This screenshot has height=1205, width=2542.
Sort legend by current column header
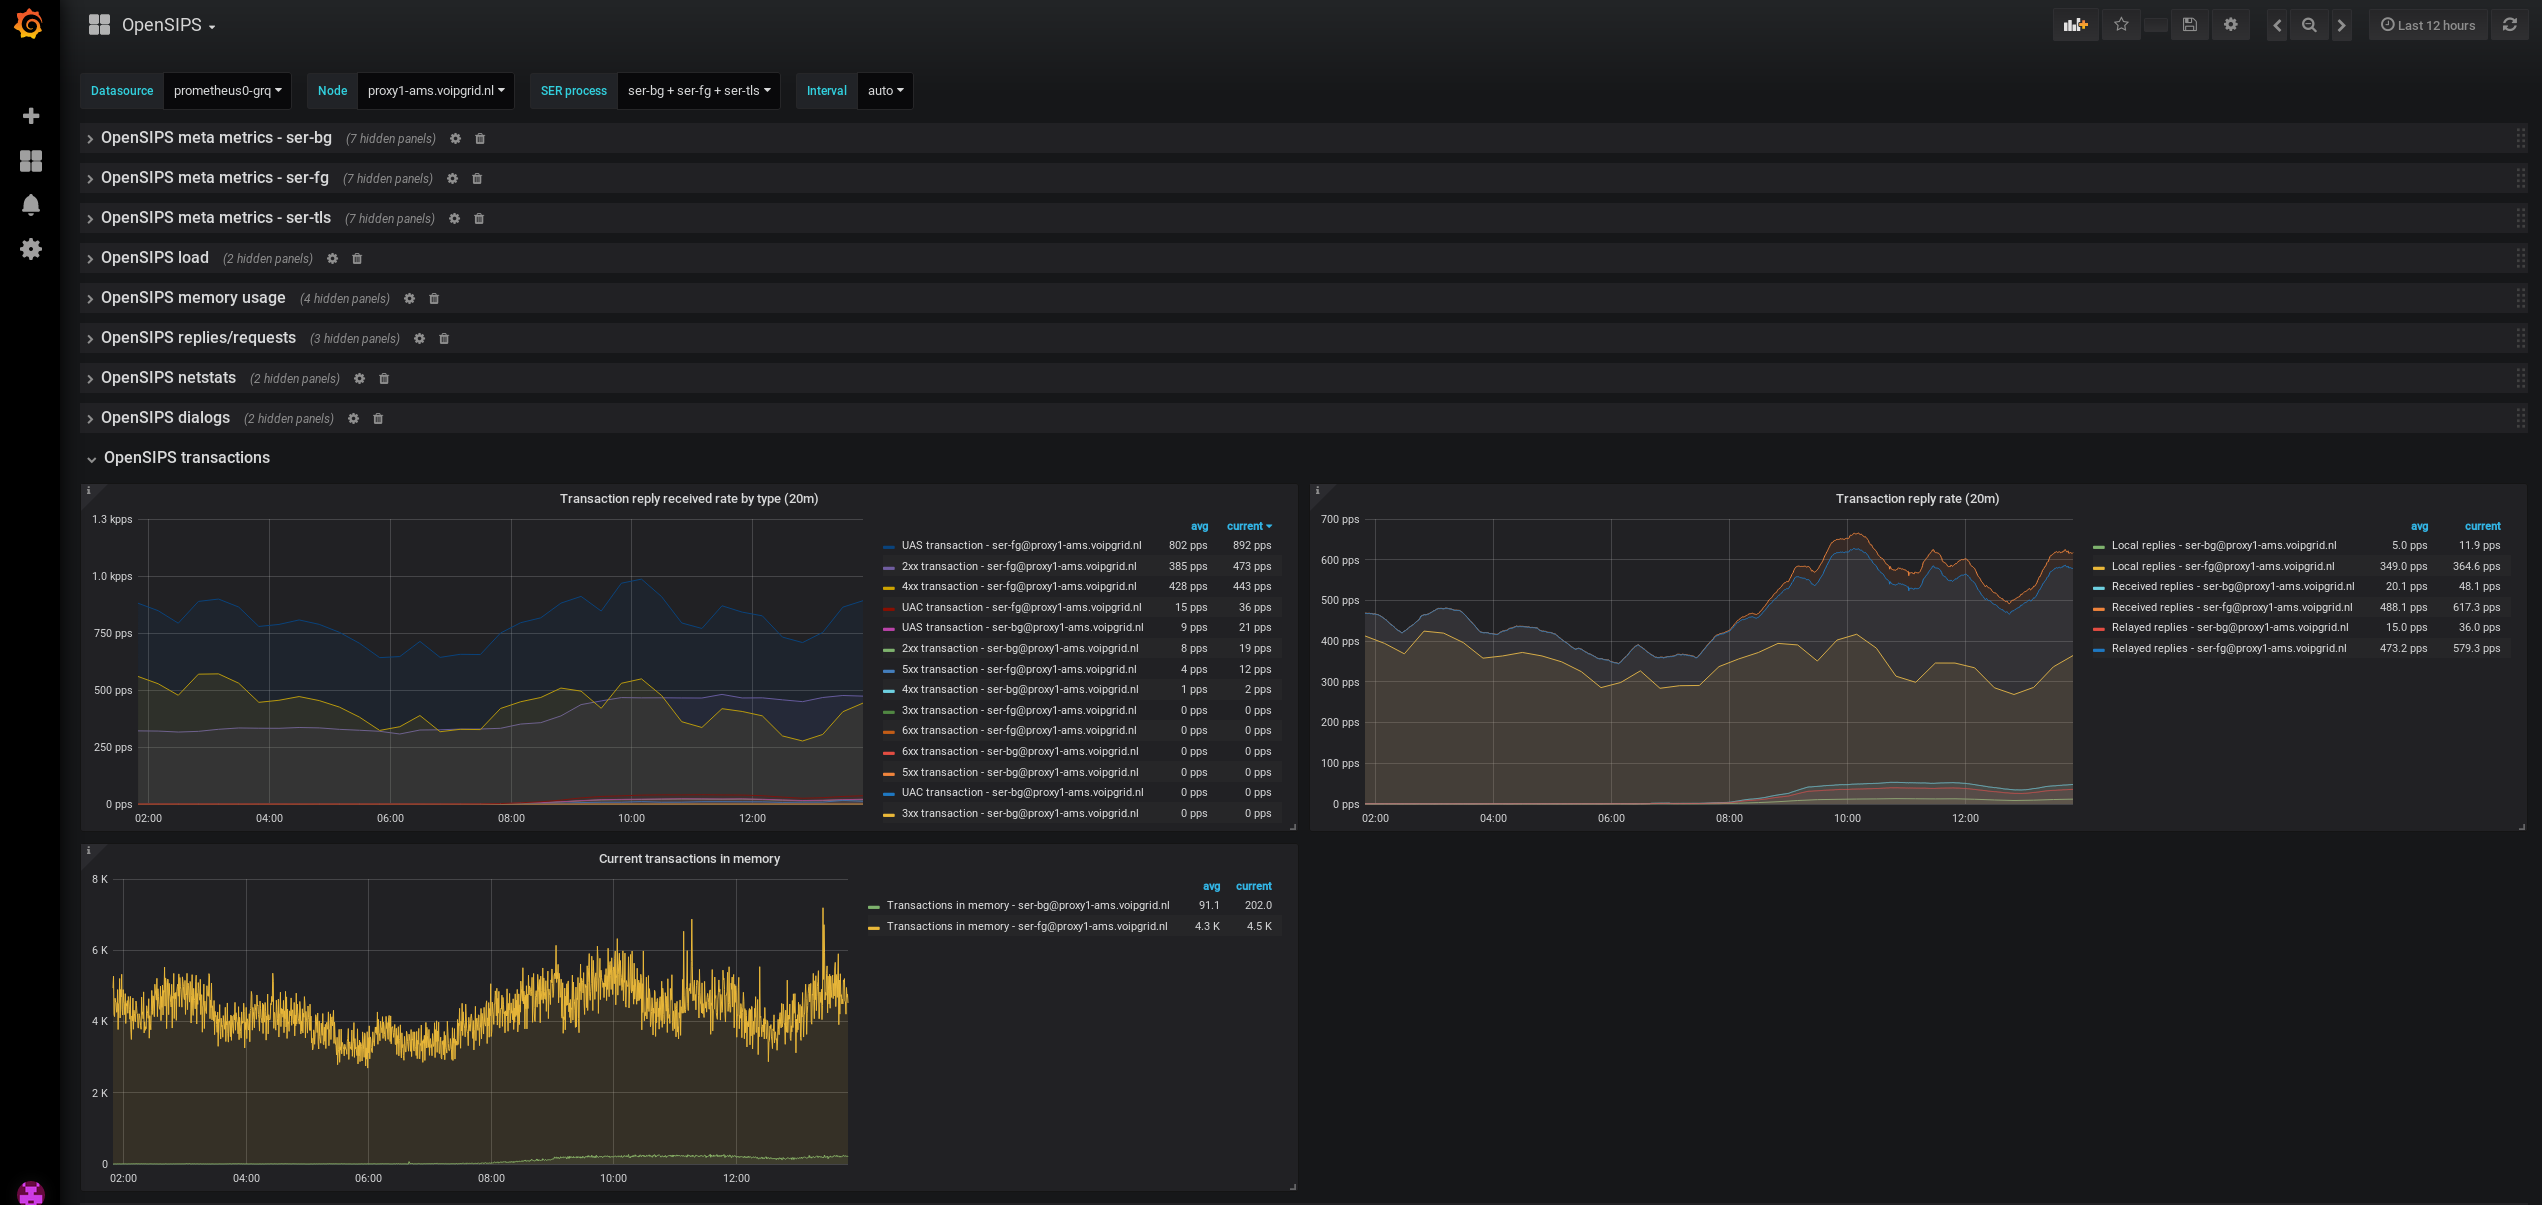[x=1248, y=526]
